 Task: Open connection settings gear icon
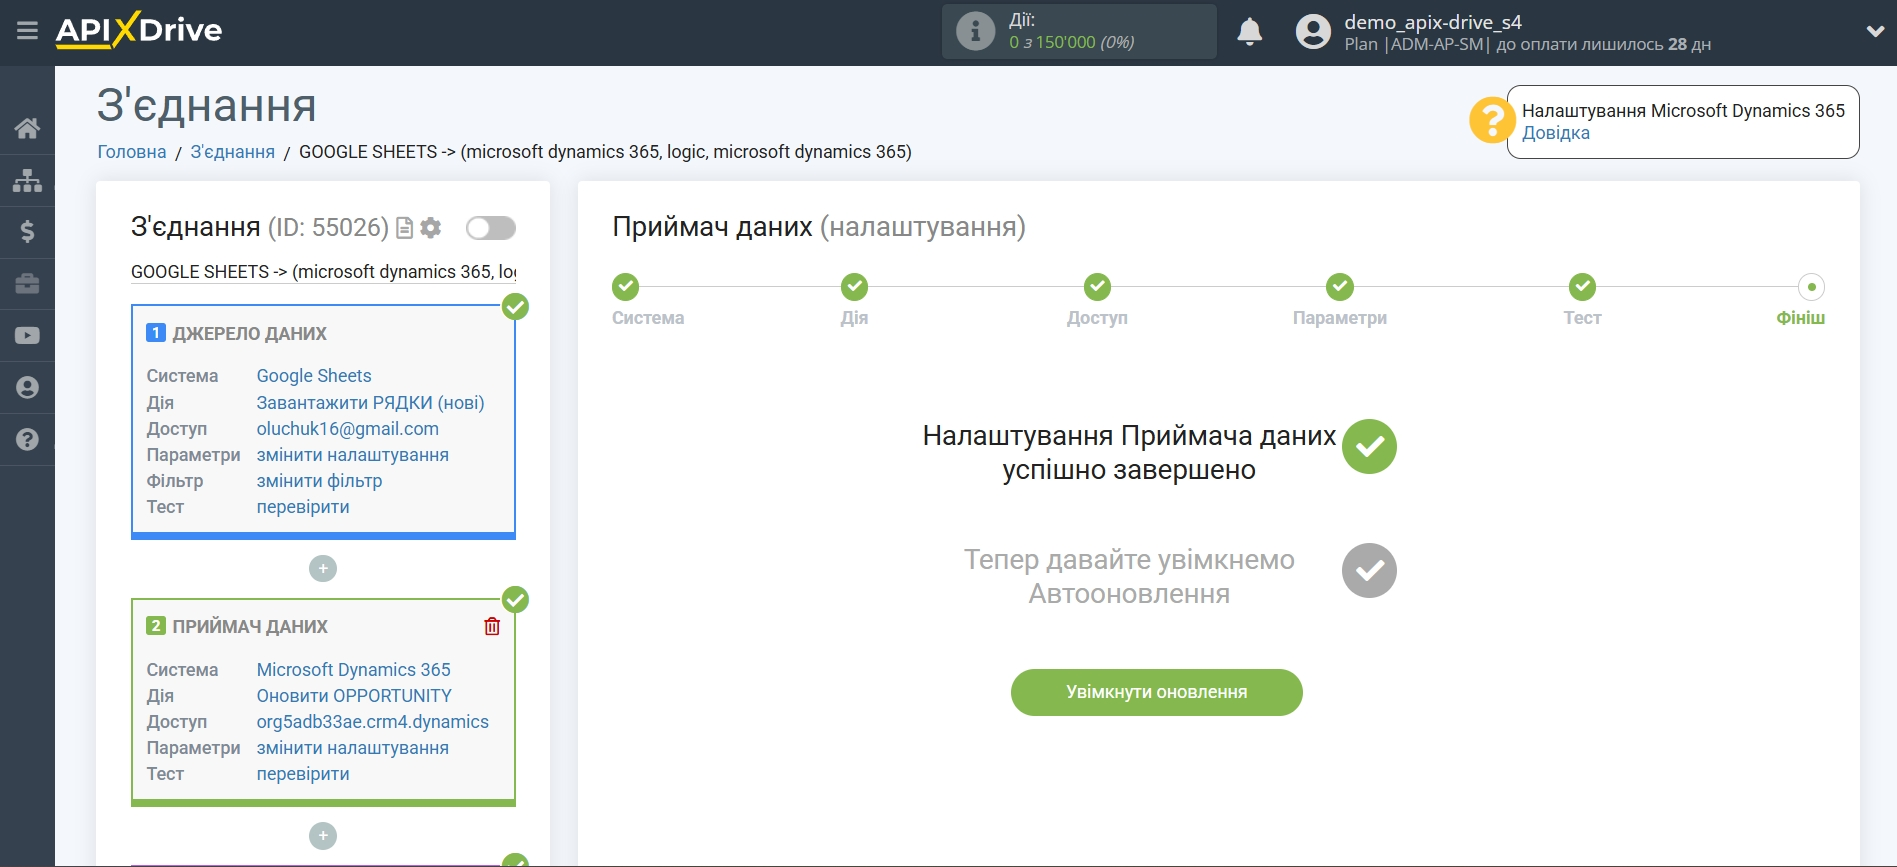tap(431, 228)
